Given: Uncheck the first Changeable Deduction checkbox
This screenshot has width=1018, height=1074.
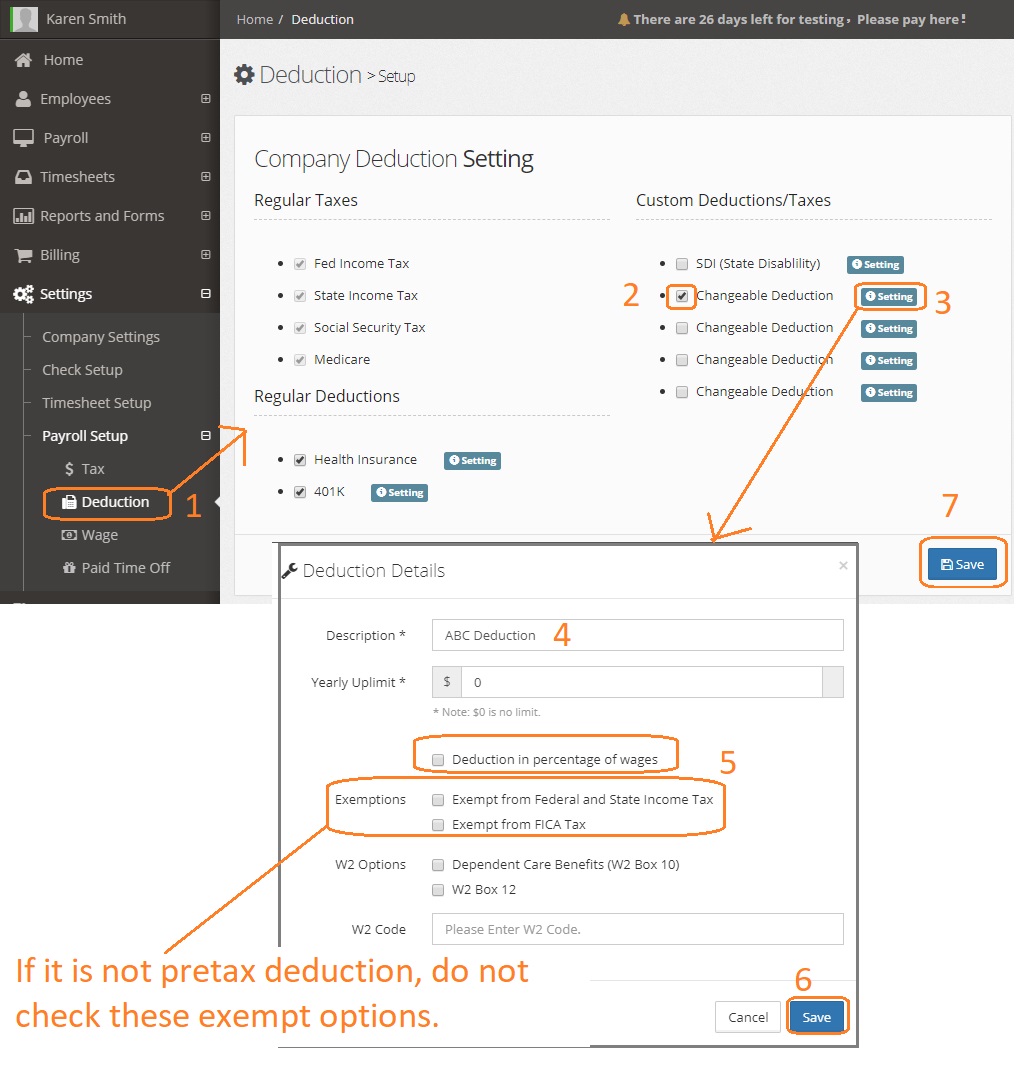Looking at the screenshot, I should [682, 296].
